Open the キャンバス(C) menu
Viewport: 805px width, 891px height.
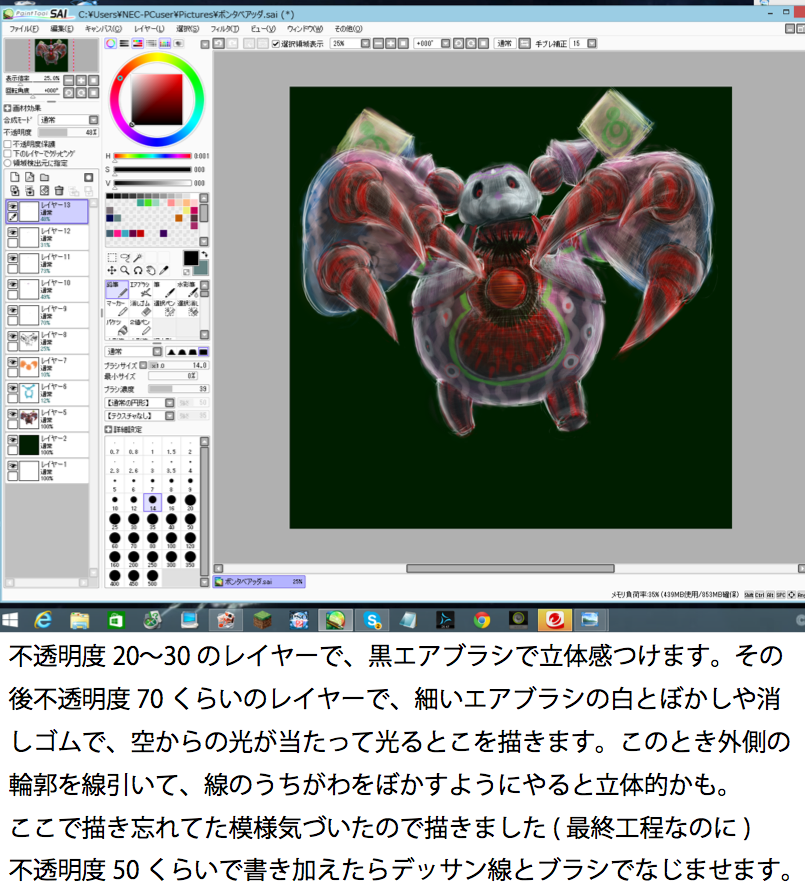coord(103,28)
